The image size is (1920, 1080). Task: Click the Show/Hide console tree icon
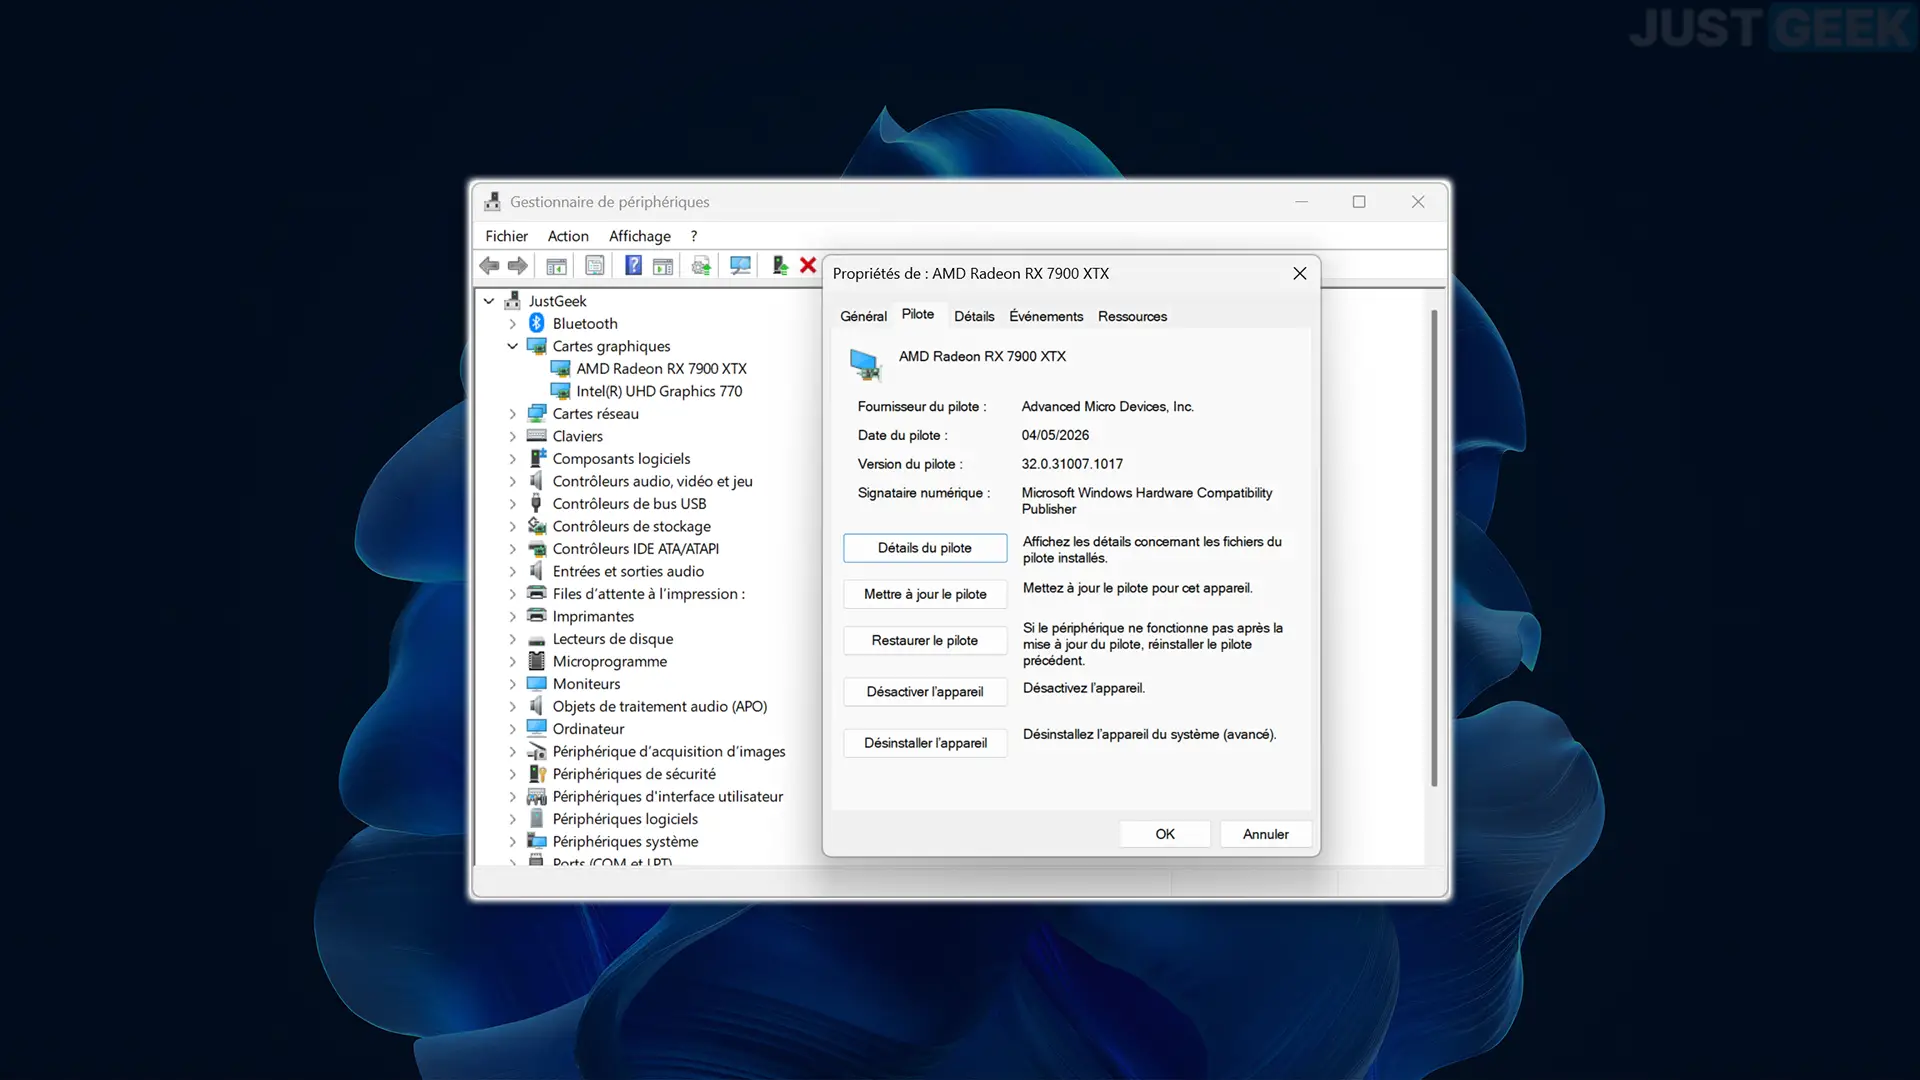coord(556,266)
